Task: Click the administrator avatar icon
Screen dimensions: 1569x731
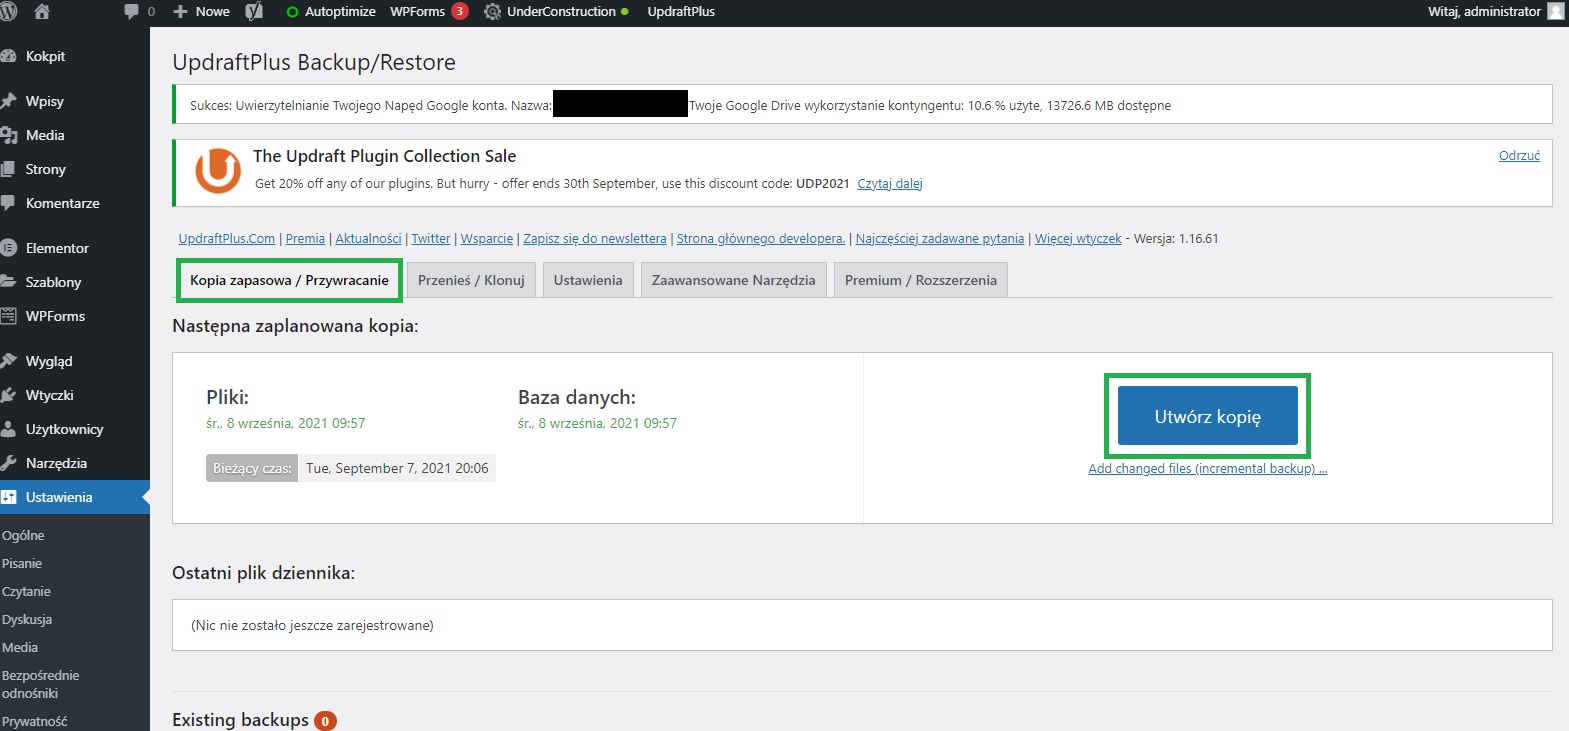Action: 1556,12
